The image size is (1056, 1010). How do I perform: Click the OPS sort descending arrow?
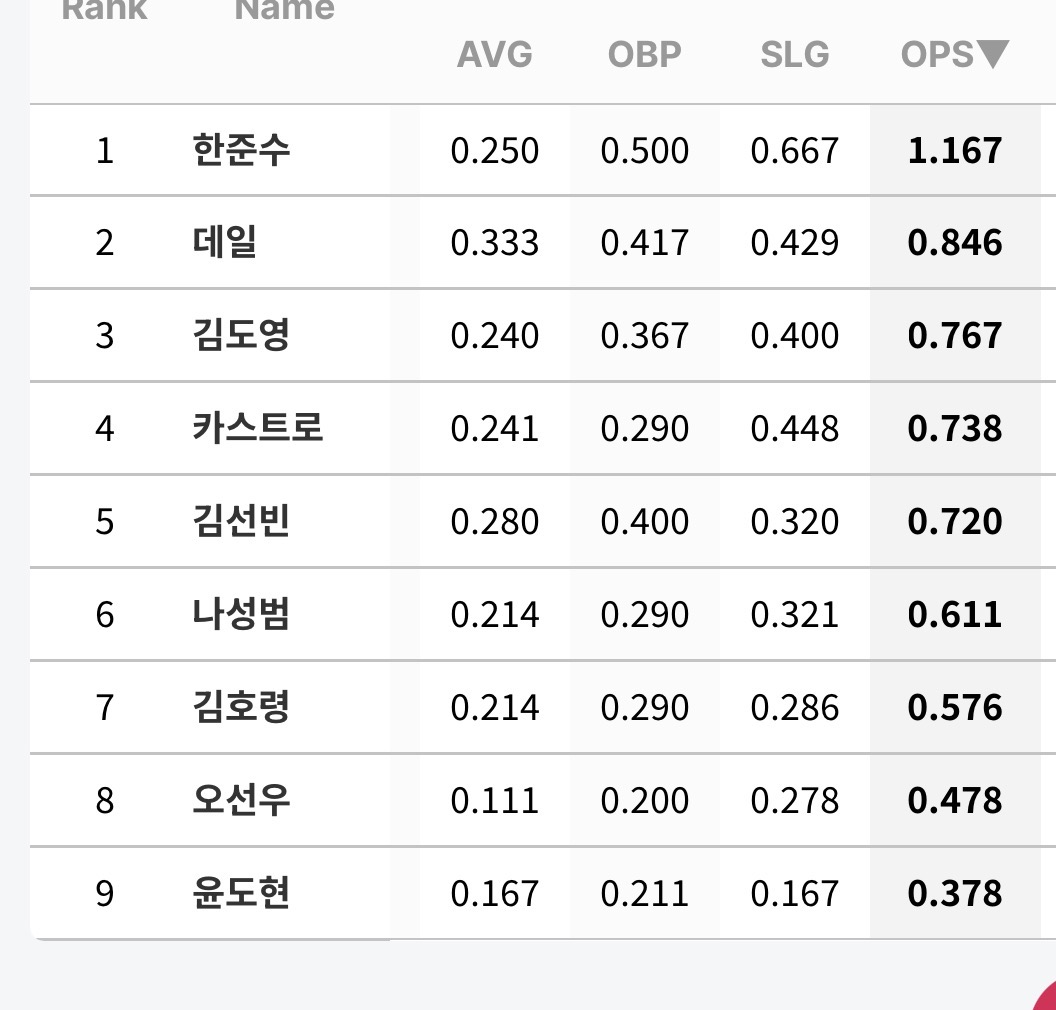[993, 55]
